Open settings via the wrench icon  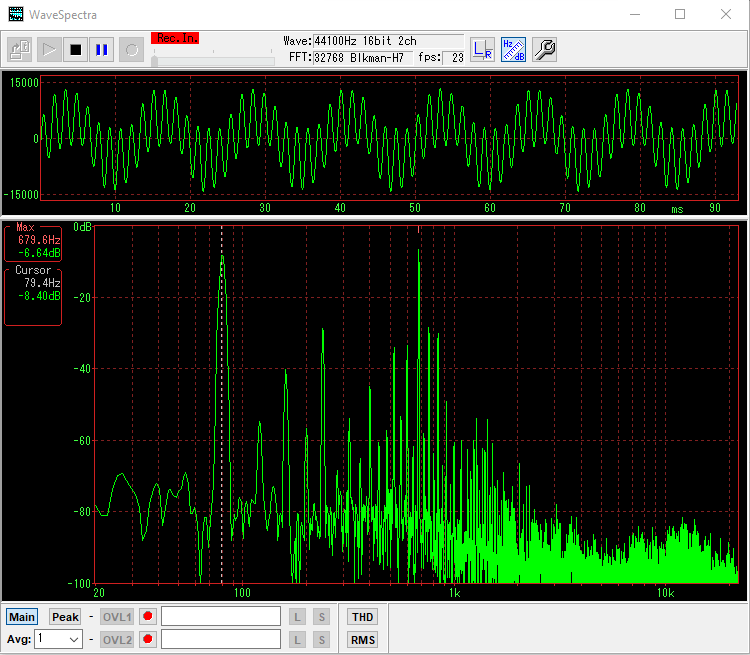tap(544, 50)
